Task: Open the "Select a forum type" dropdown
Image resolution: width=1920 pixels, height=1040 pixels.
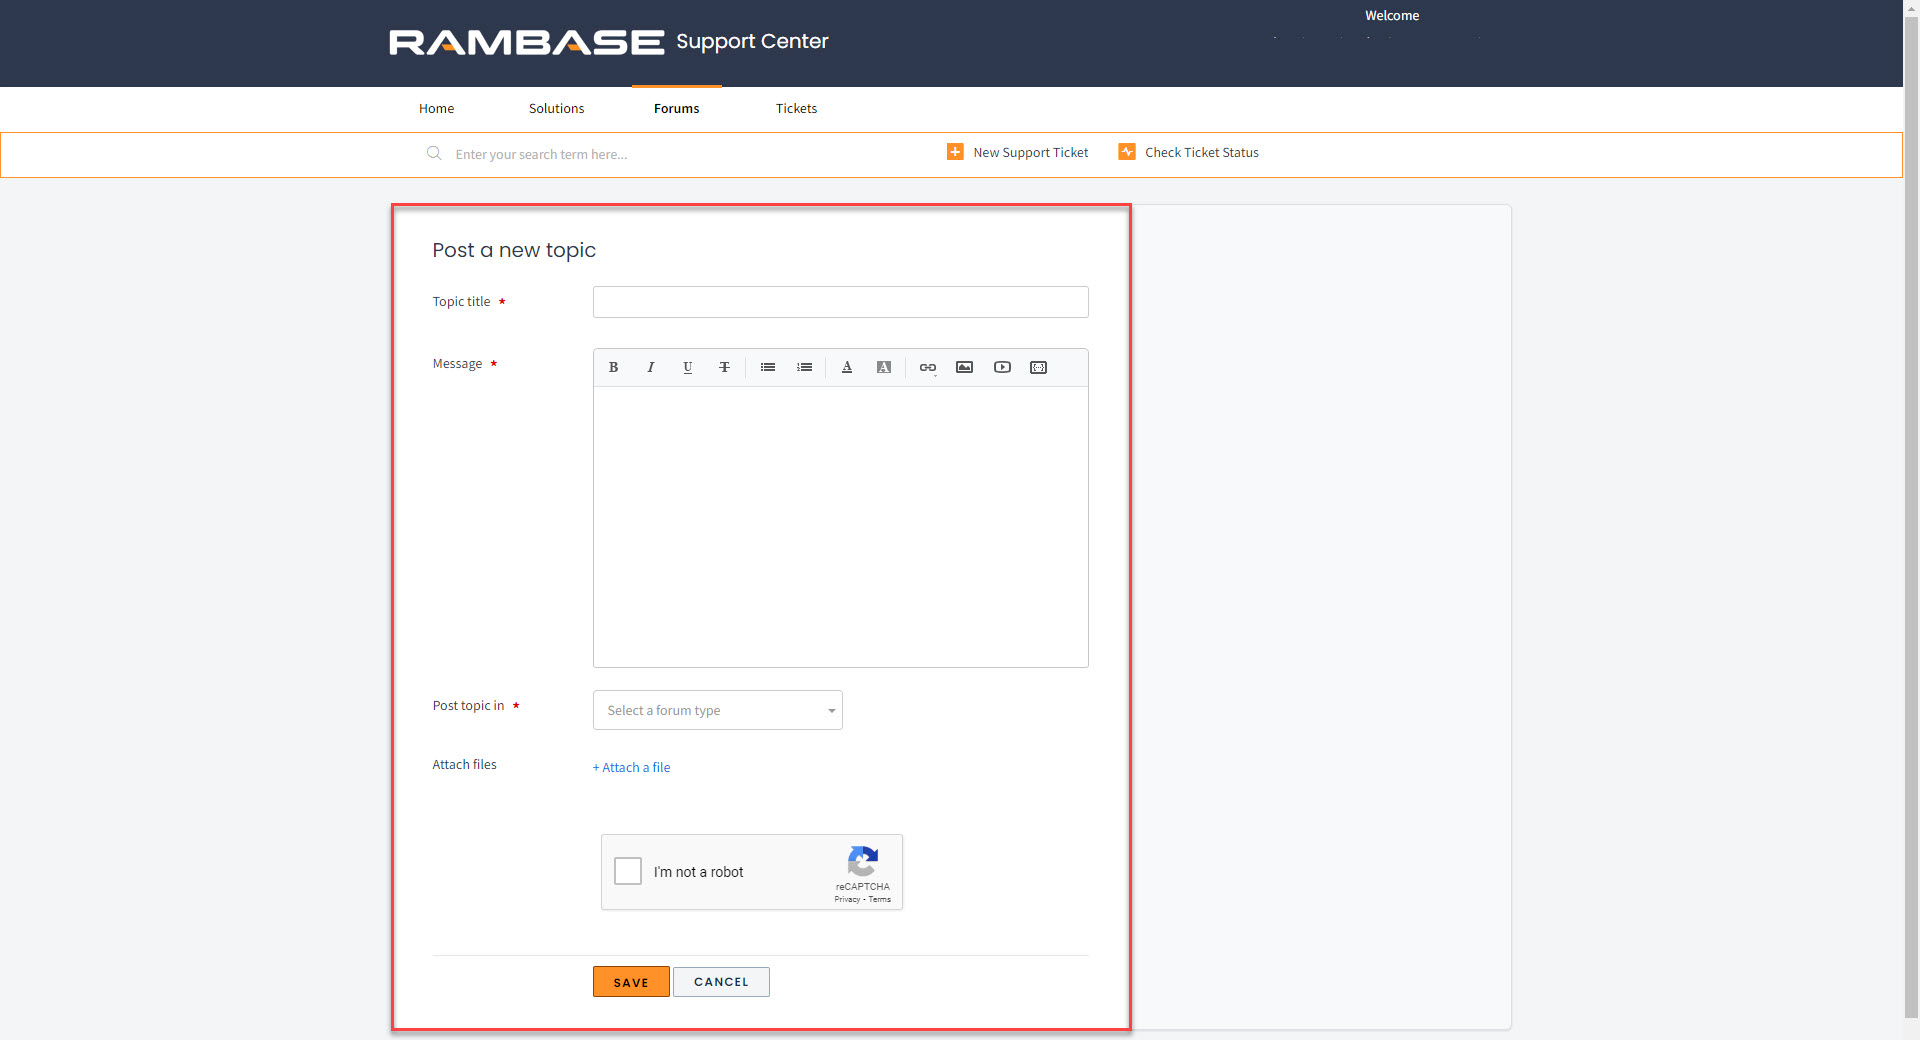Action: point(717,710)
